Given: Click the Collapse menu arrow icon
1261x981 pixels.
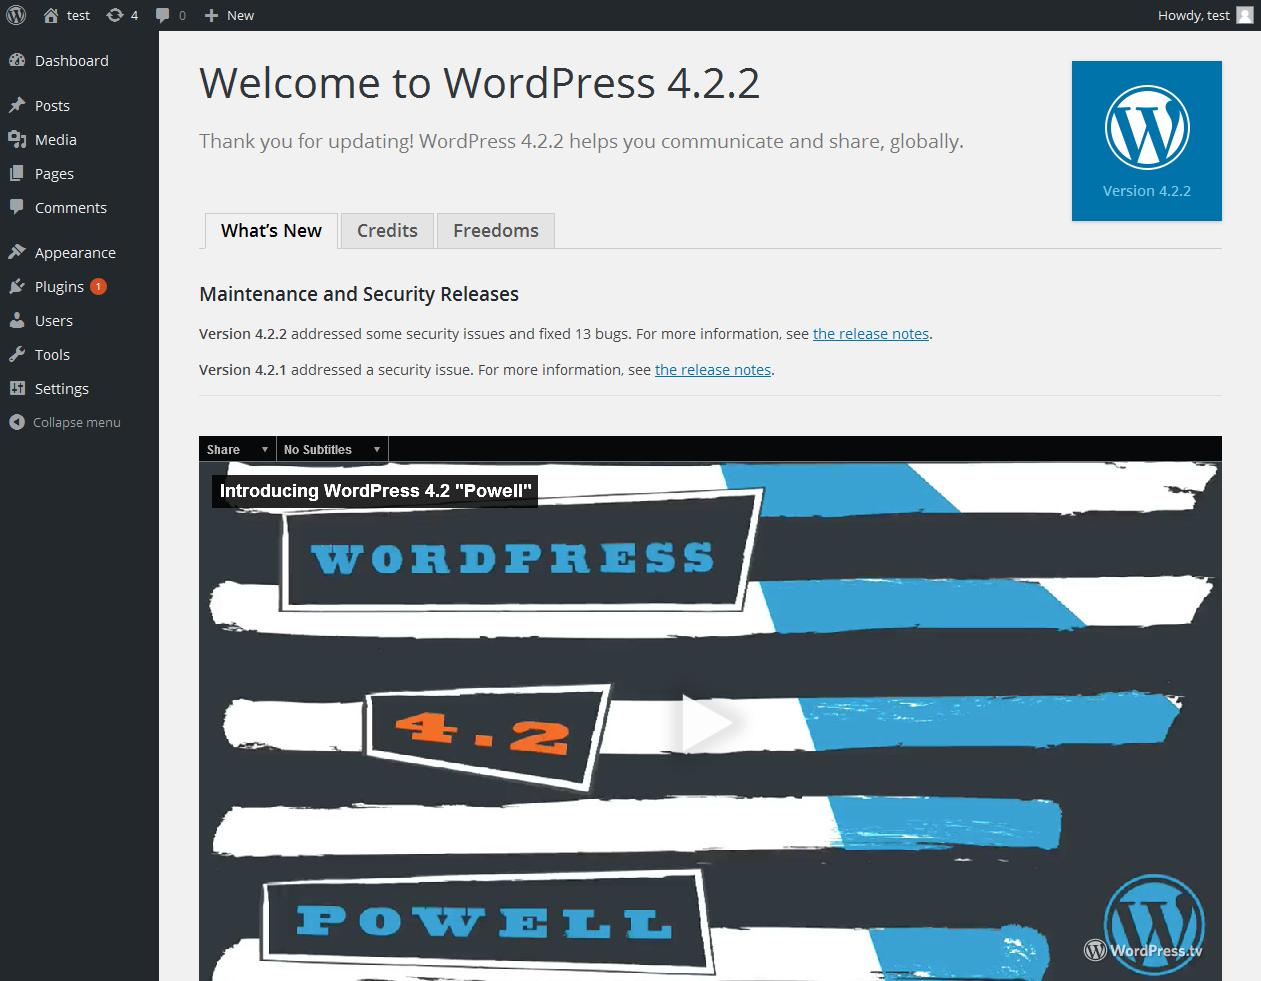Looking at the screenshot, I should [x=17, y=422].
